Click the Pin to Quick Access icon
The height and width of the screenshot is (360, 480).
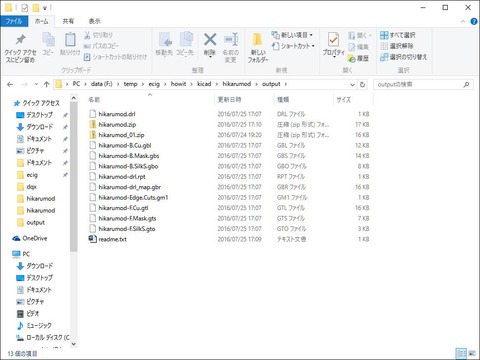[20, 39]
